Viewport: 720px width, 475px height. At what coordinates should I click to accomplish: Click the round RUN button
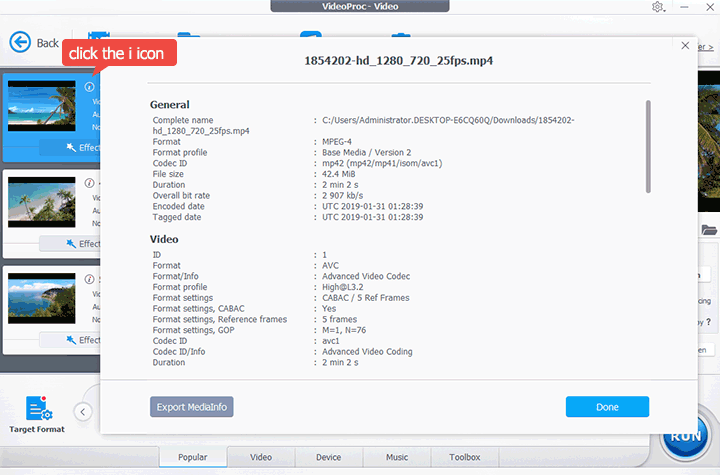coord(686,436)
